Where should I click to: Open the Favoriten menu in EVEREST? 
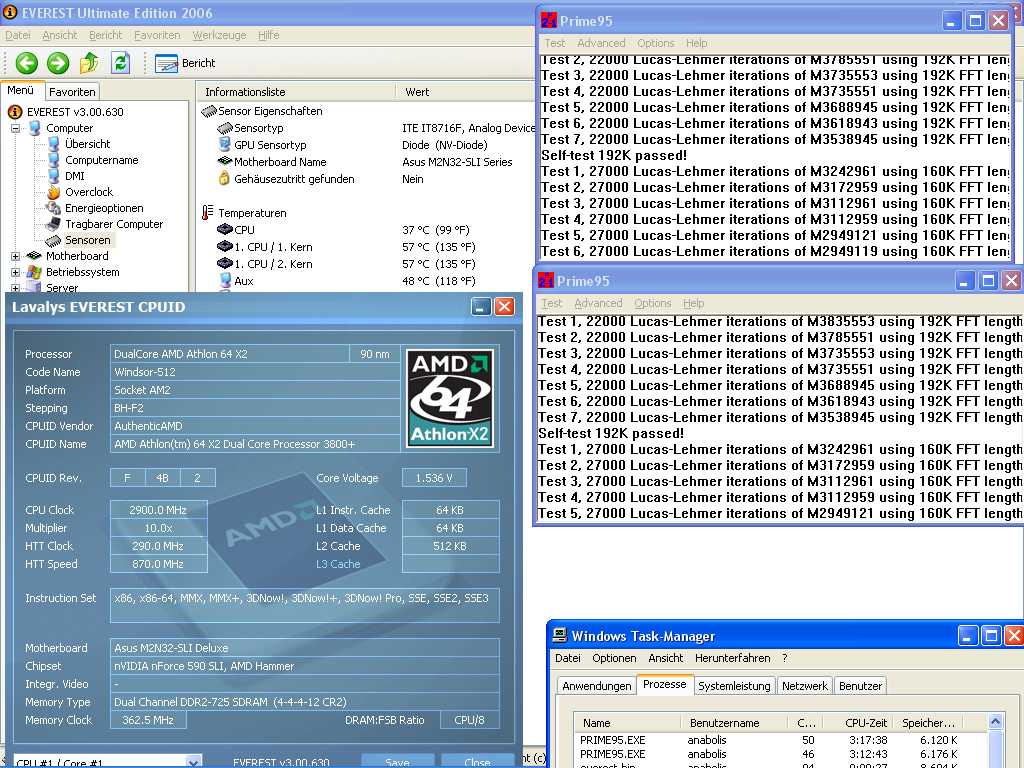coord(157,35)
